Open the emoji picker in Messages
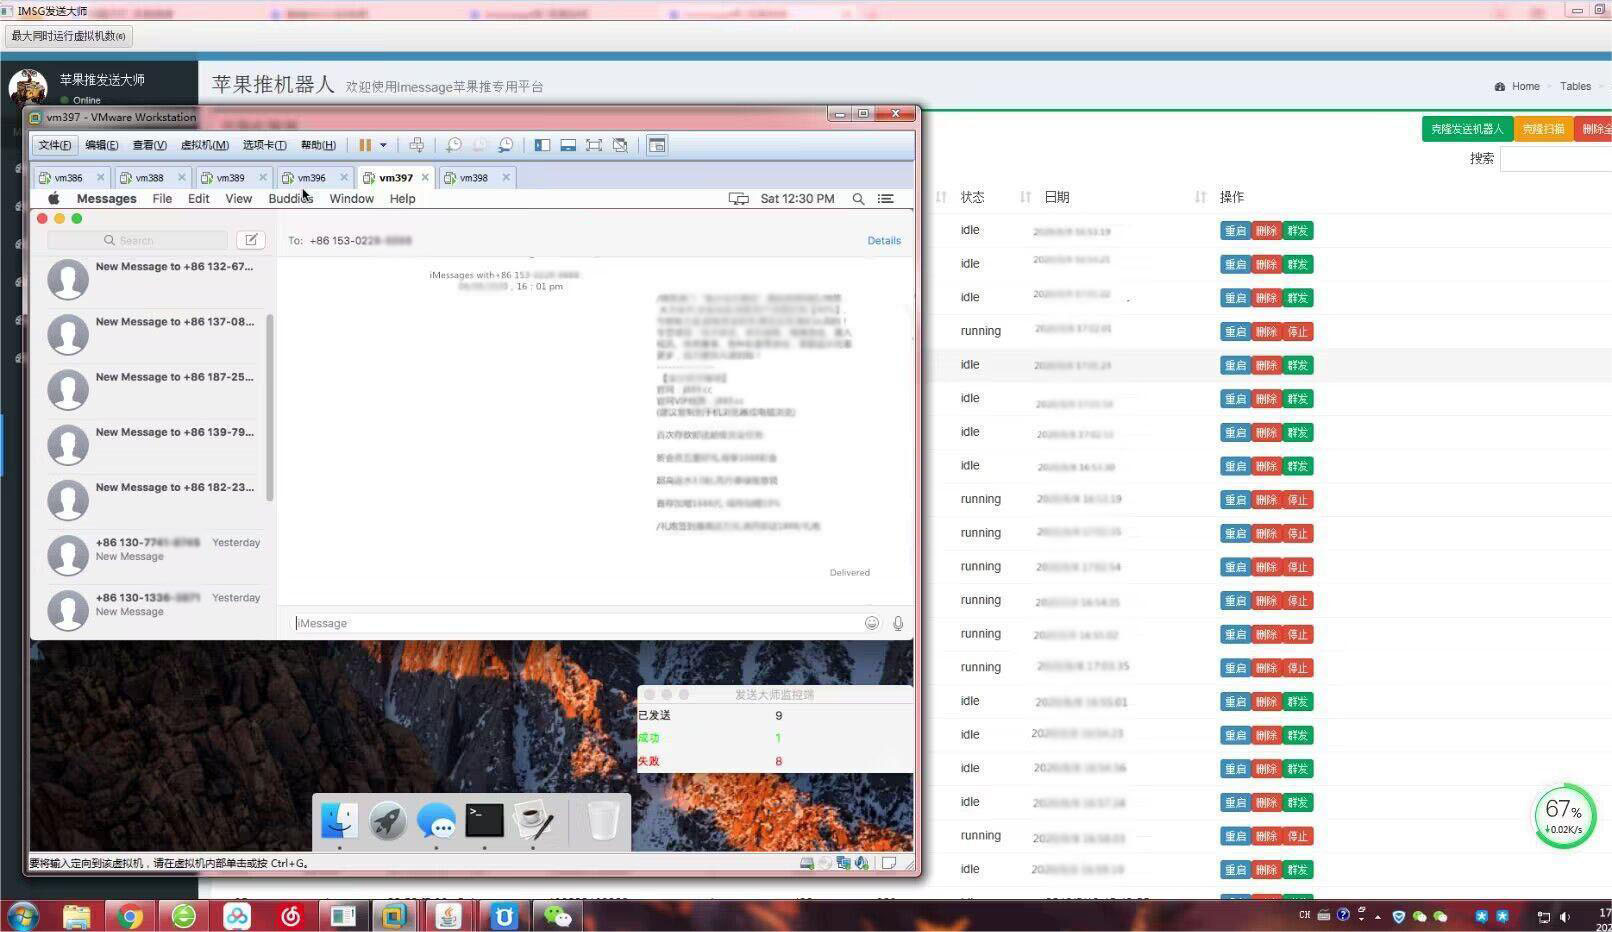1612x932 pixels. [872, 623]
